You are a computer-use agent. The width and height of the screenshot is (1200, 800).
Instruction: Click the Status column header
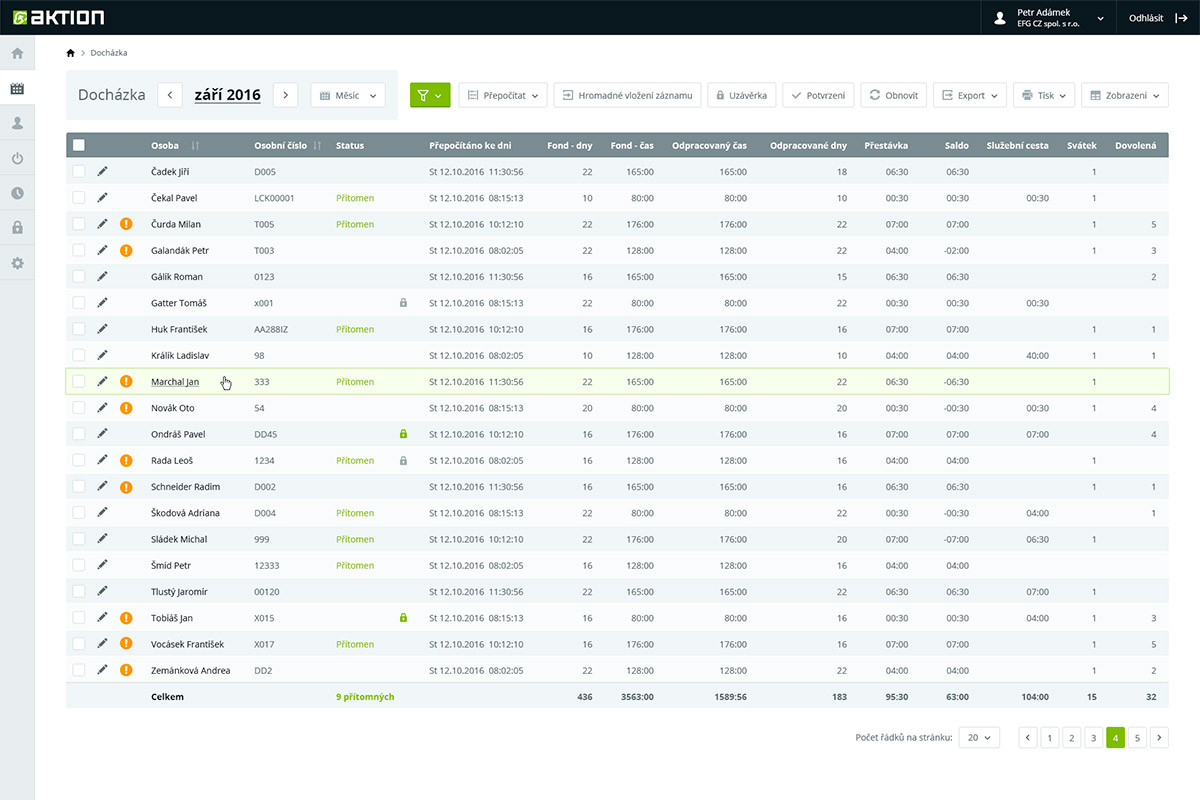click(x=350, y=146)
